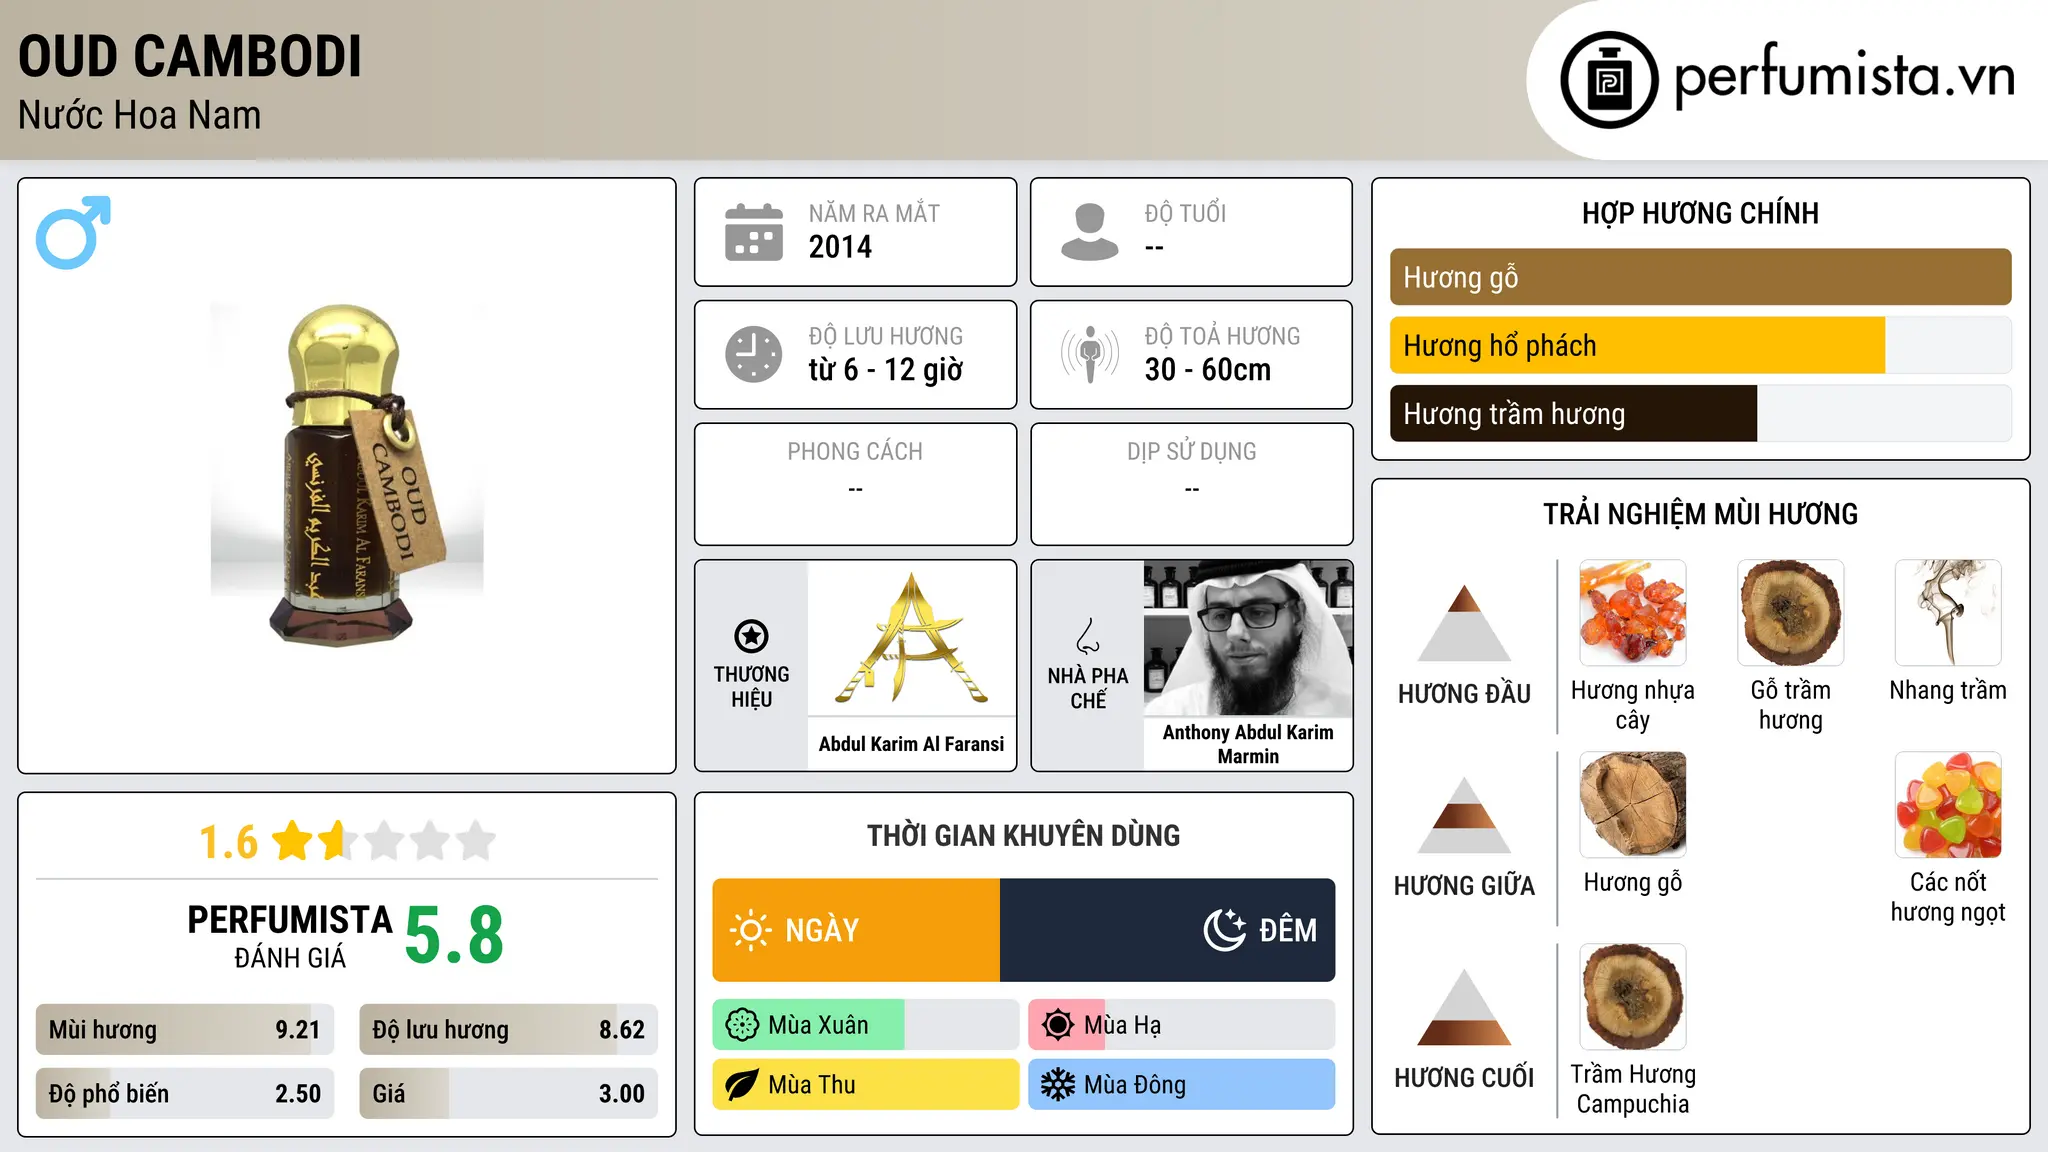This screenshot has width=2048, height=1152.
Task: Click the person icon for age group
Action: [x=1089, y=232]
